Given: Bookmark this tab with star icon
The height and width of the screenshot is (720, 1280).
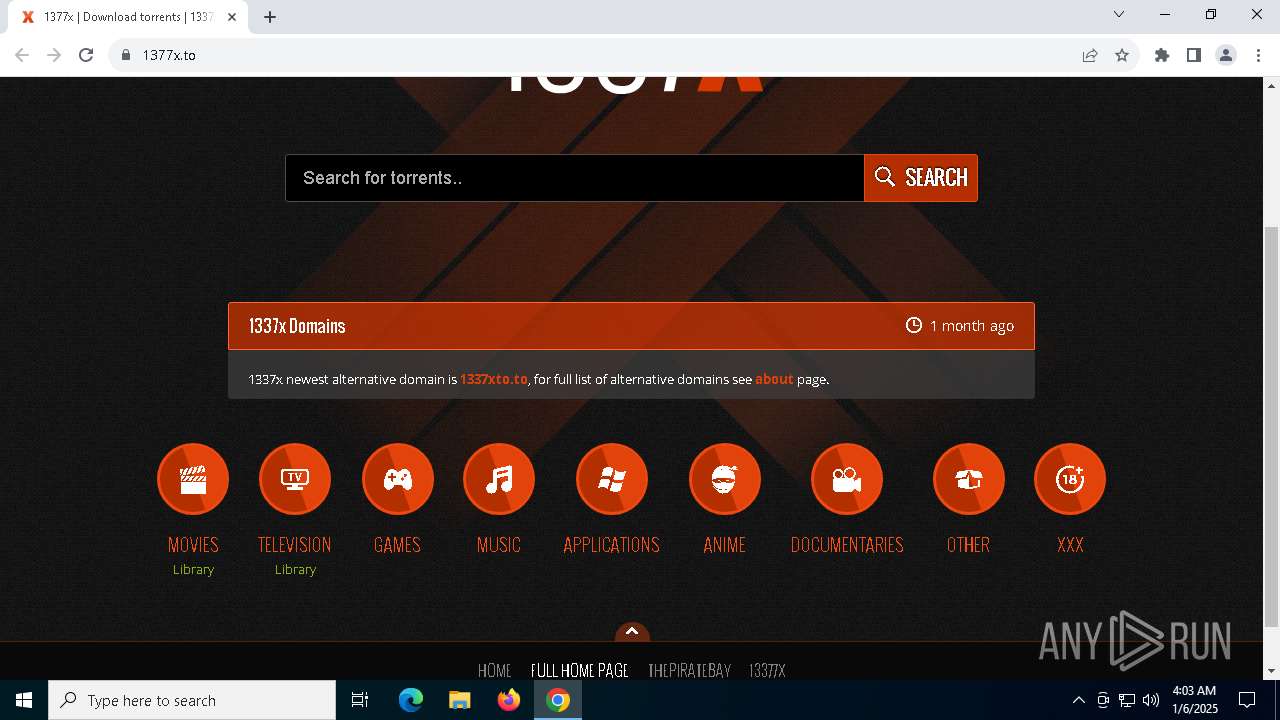Looking at the screenshot, I should (1122, 55).
